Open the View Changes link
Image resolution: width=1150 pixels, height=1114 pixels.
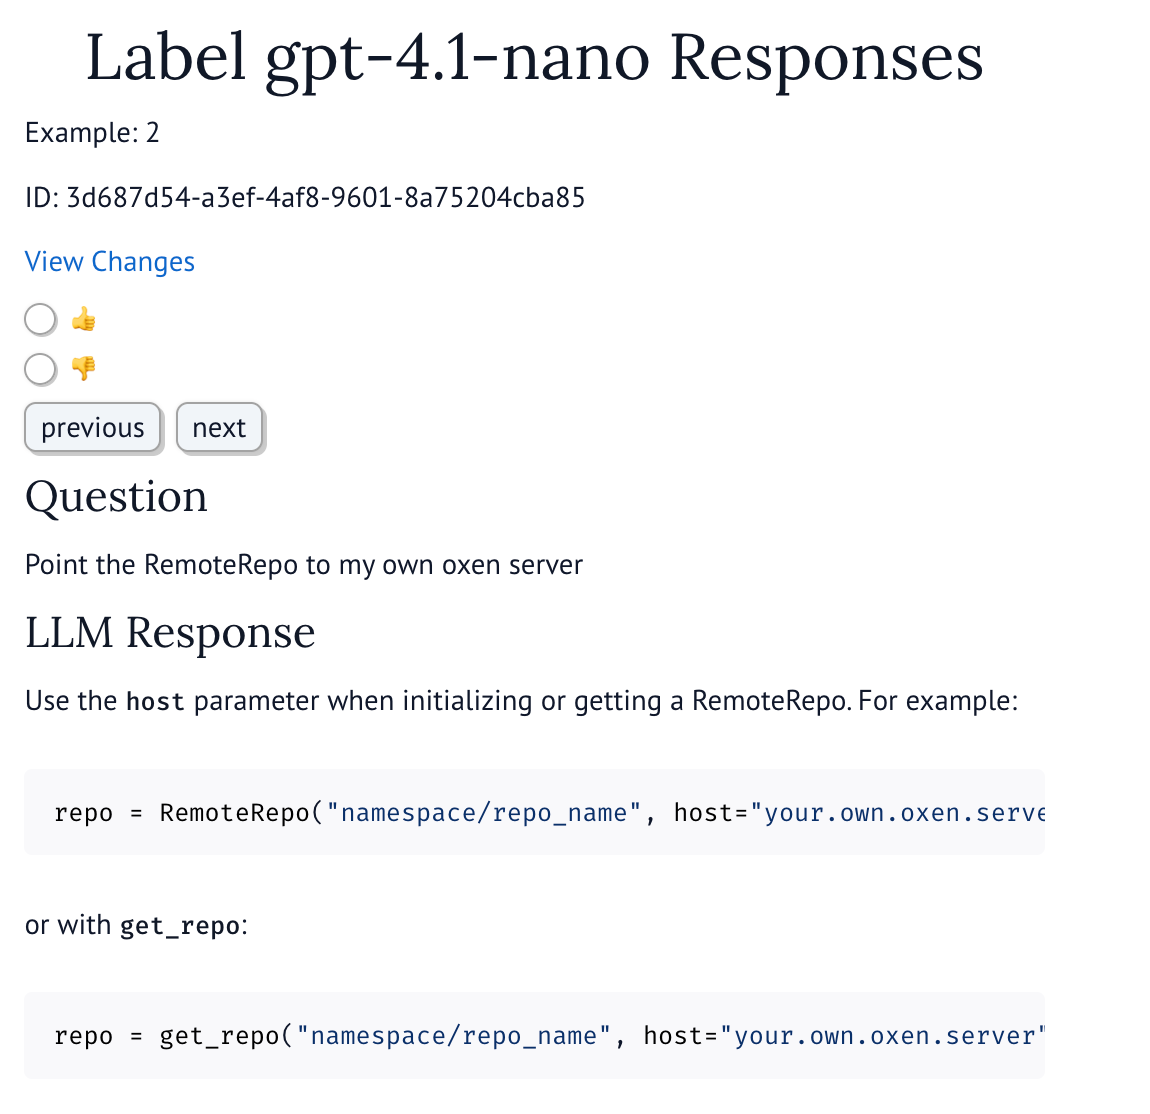click(110, 262)
